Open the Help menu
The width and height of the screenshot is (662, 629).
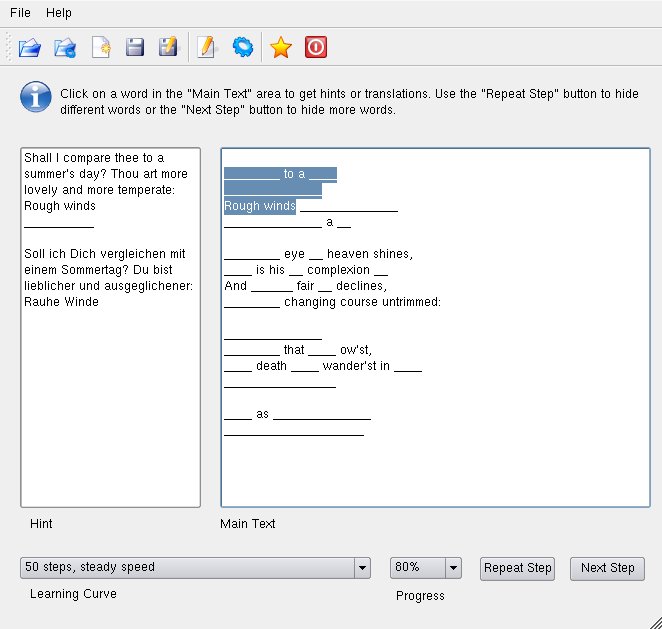[59, 13]
